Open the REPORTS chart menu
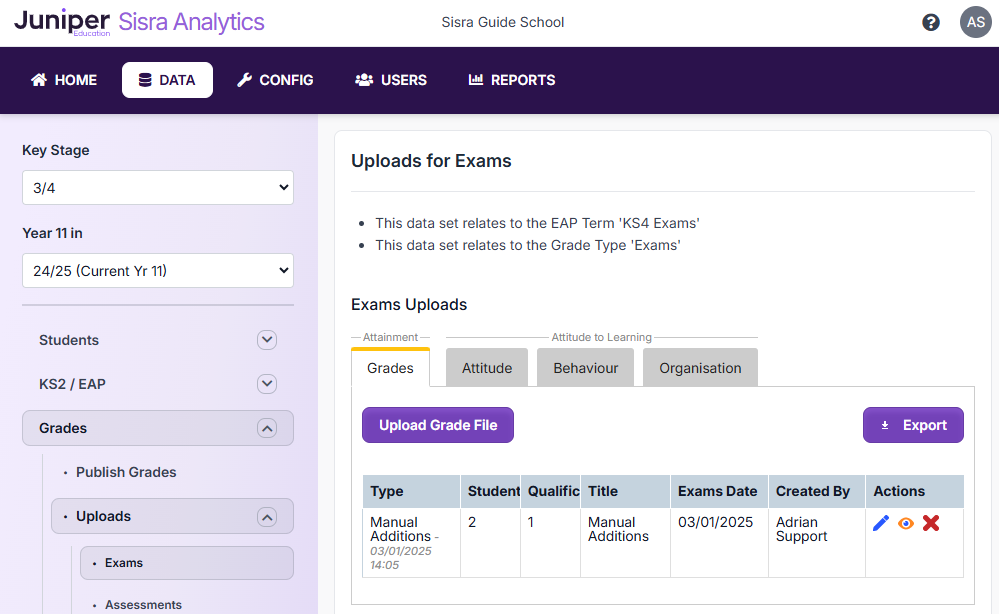This screenshot has width=999, height=614. coord(512,80)
